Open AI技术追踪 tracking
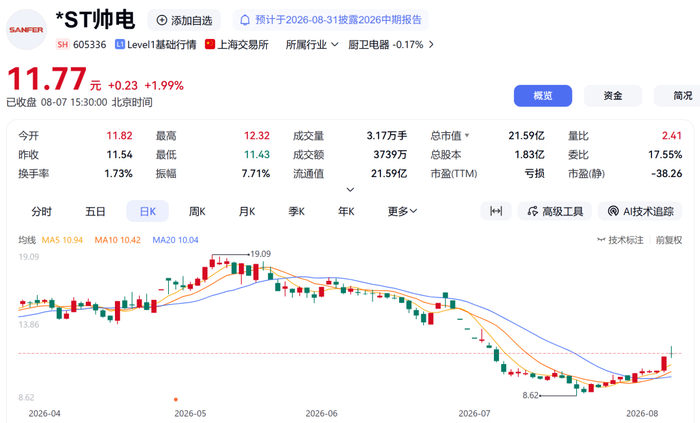This screenshot has height=423, width=700. 640,211
